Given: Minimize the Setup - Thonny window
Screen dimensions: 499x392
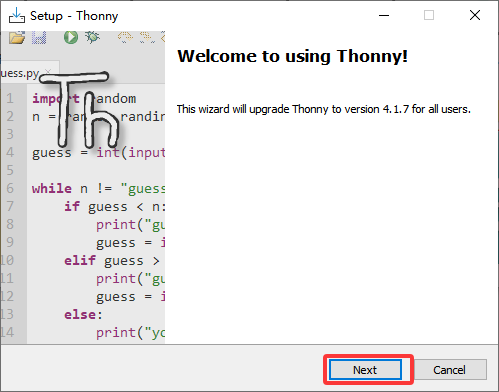Looking at the screenshot, I should point(384,15).
